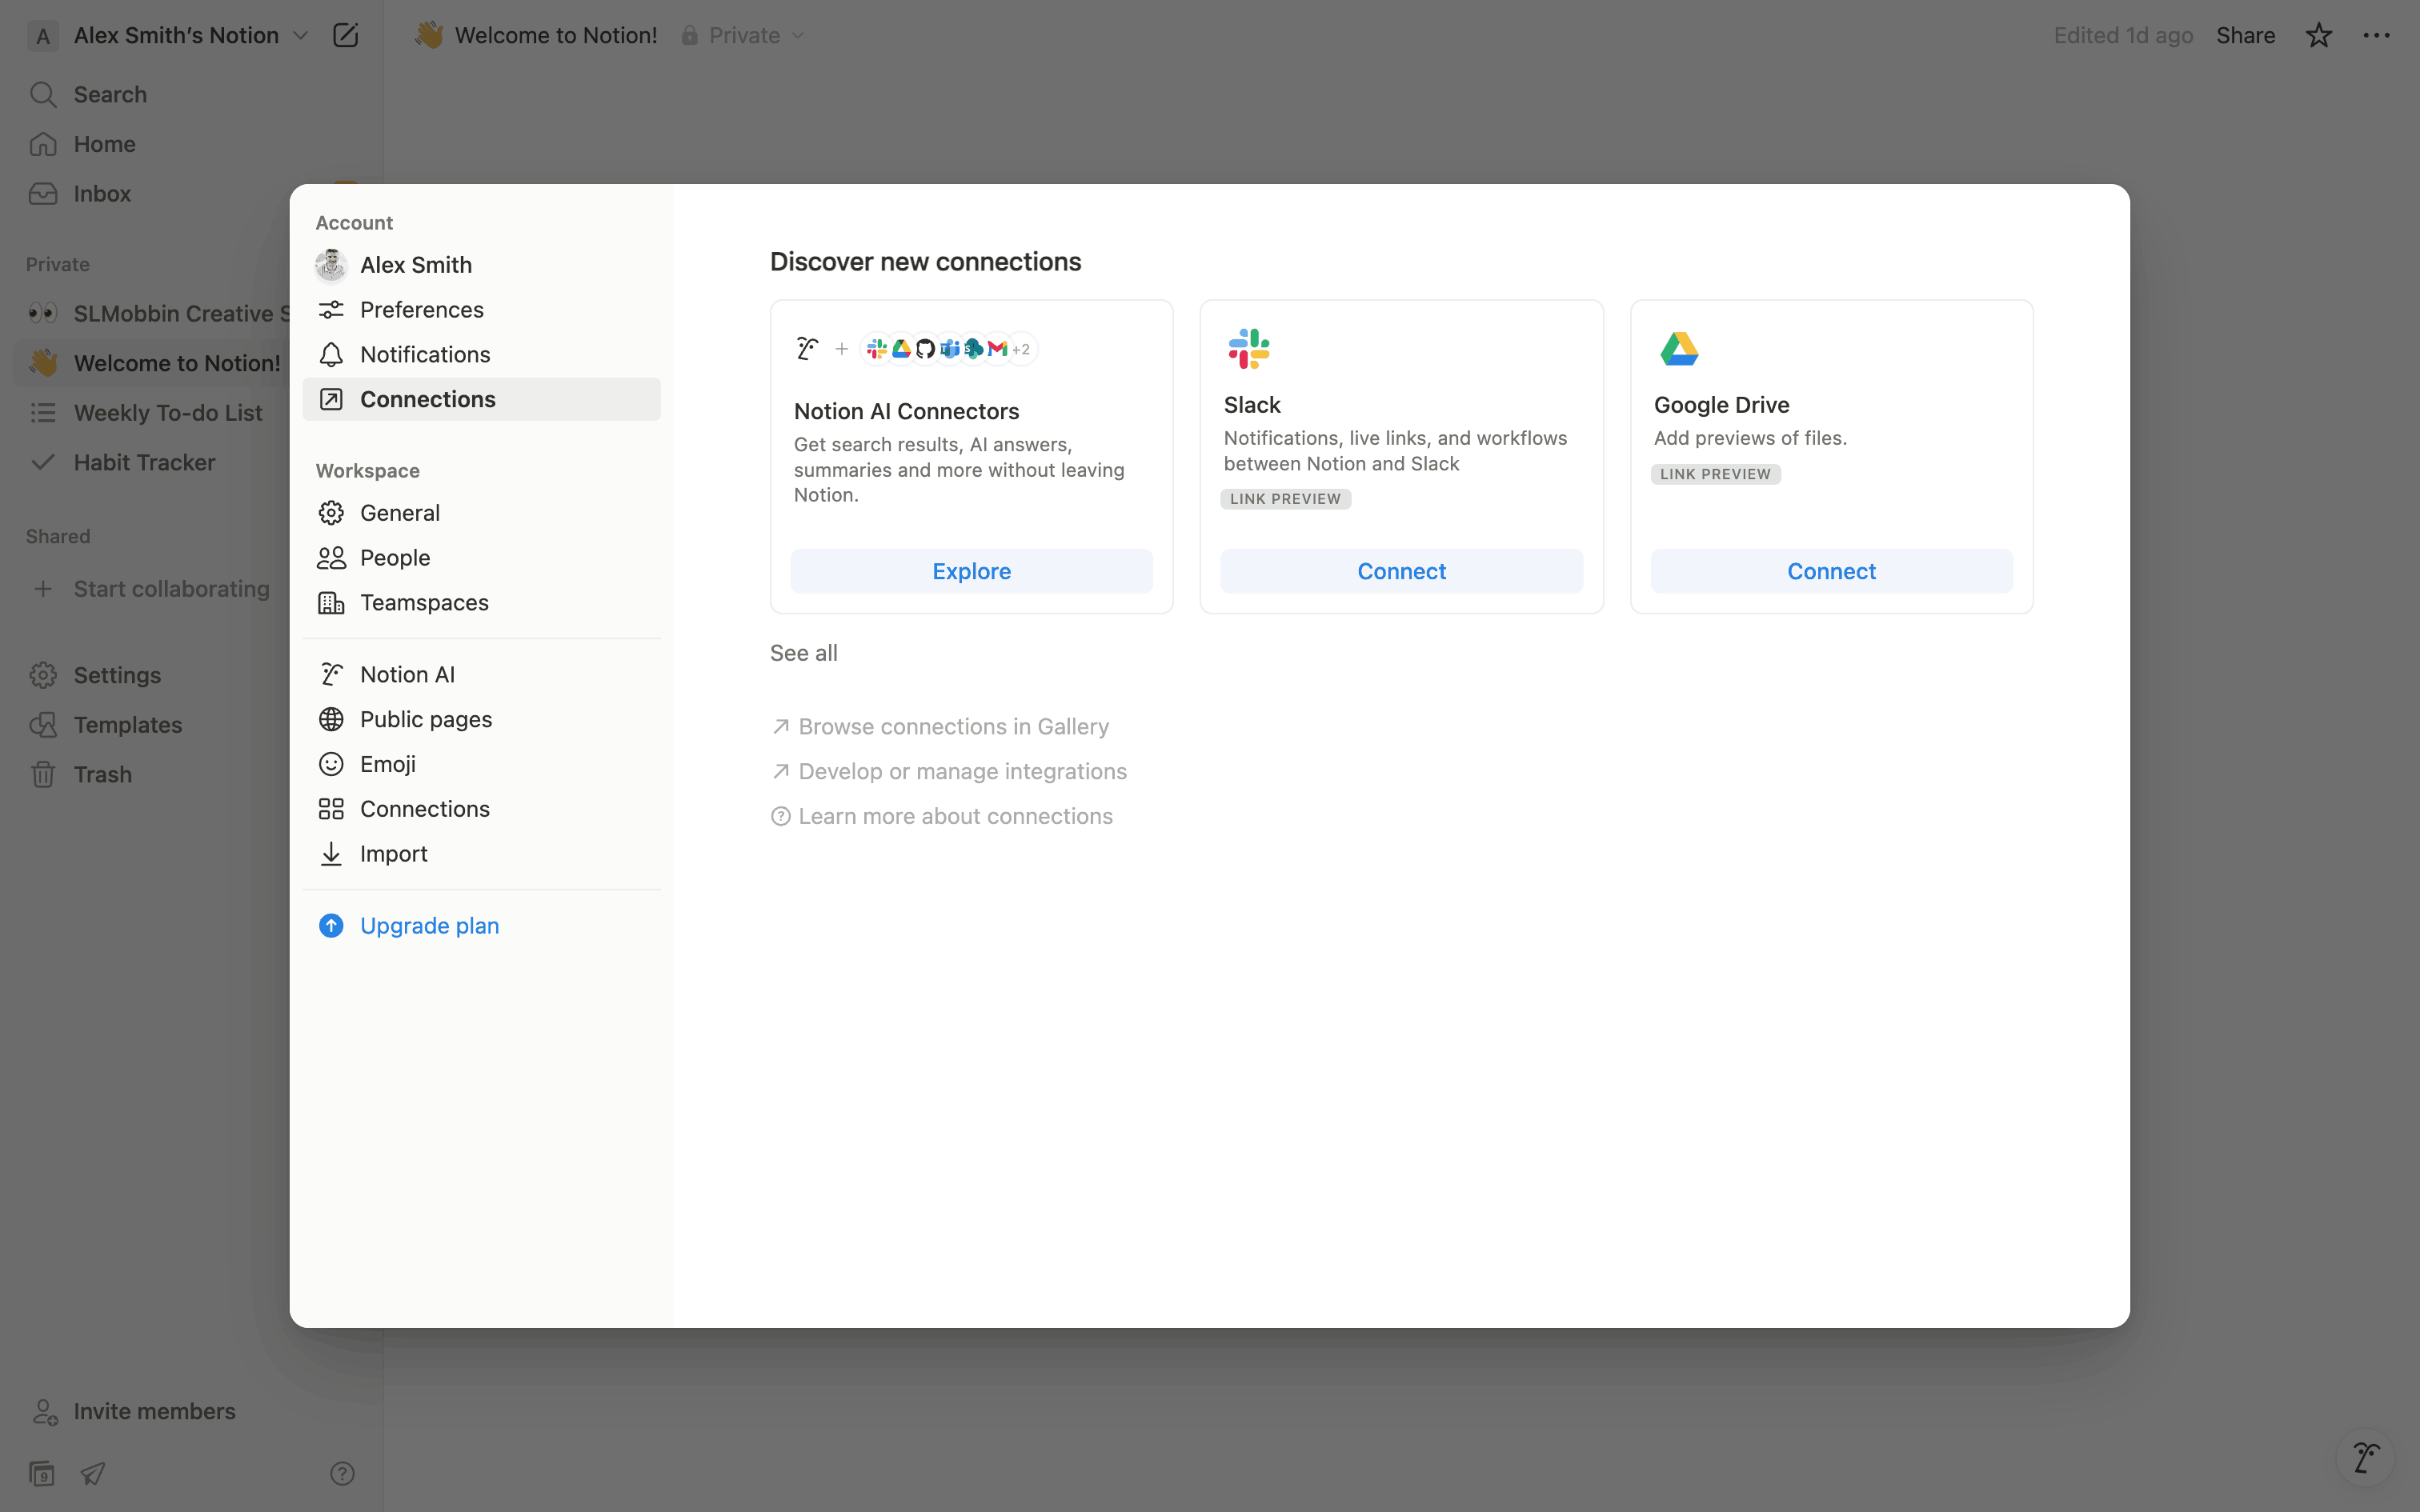Switch to Notion AI settings section
The width and height of the screenshot is (2420, 1512).
tap(407, 674)
